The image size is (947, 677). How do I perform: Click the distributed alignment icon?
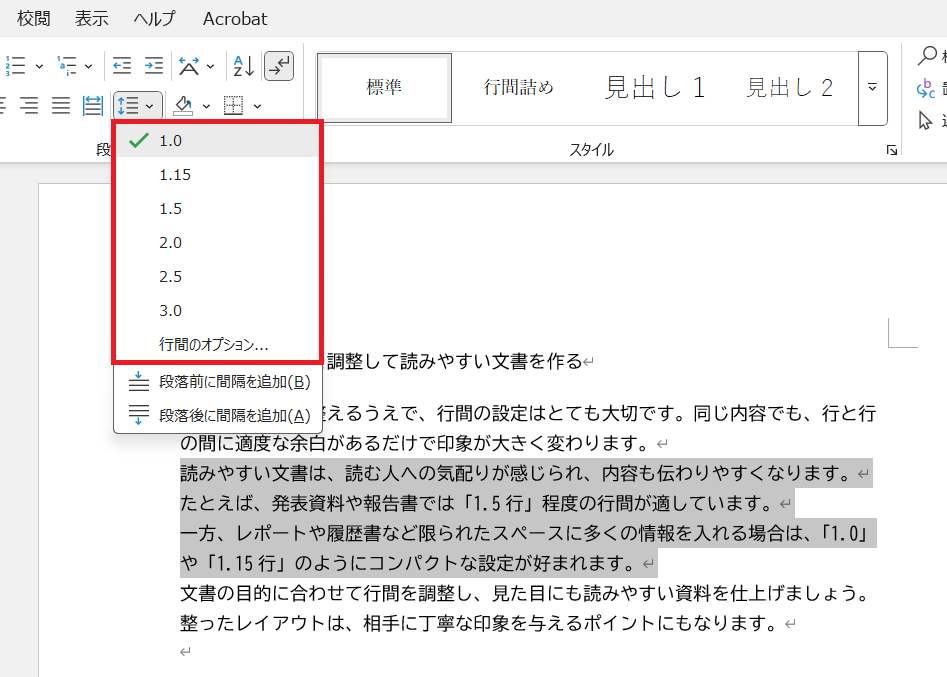point(93,105)
